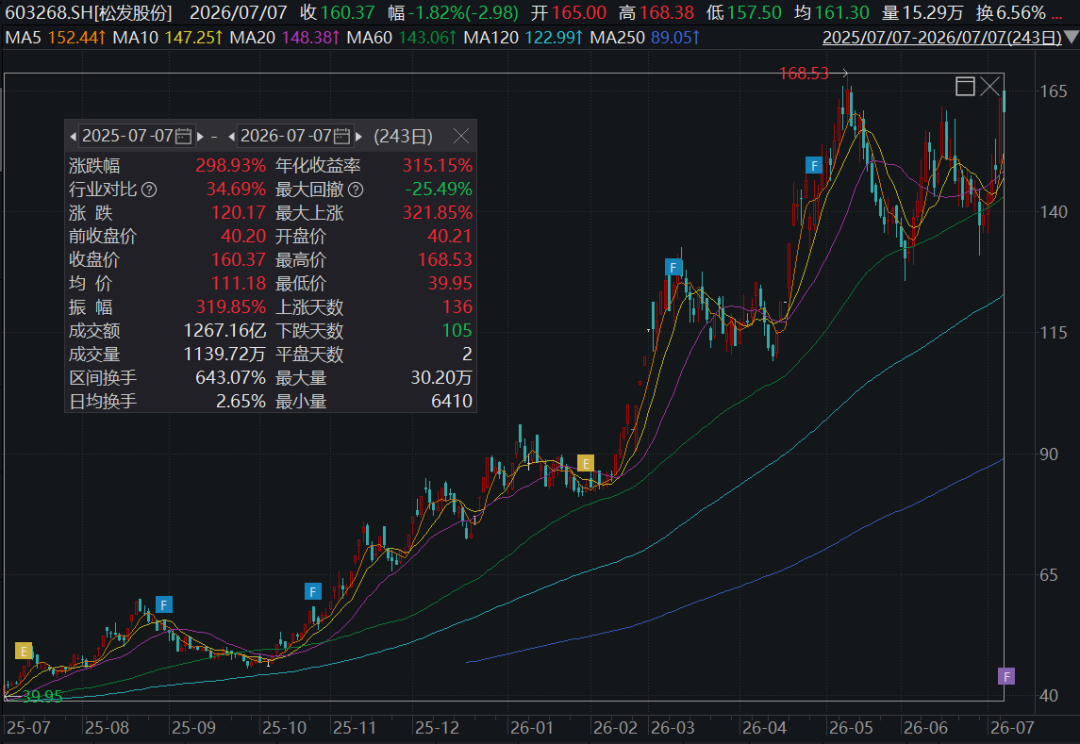The height and width of the screenshot is (744, 1080).
Task: Select the 开盘价 value 40.21
Action: point(450,236)
